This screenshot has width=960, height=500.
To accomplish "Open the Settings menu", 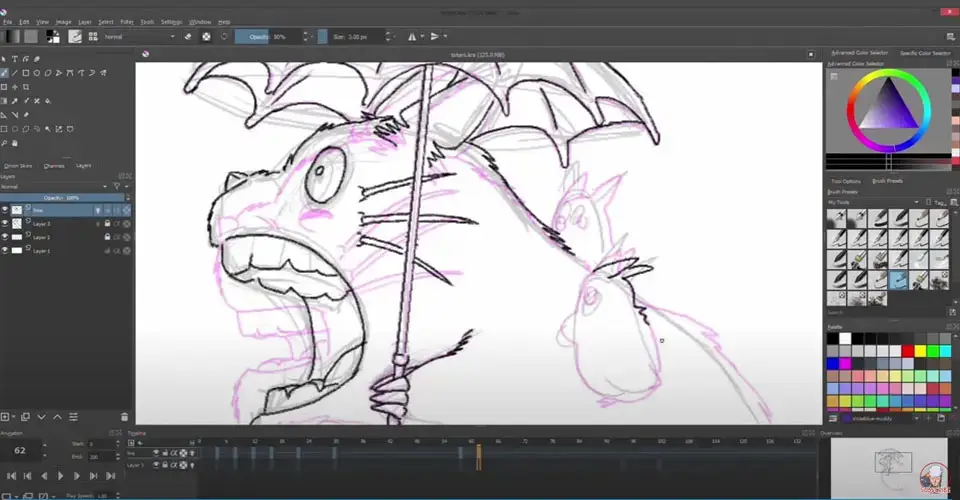I will [171, 22].
